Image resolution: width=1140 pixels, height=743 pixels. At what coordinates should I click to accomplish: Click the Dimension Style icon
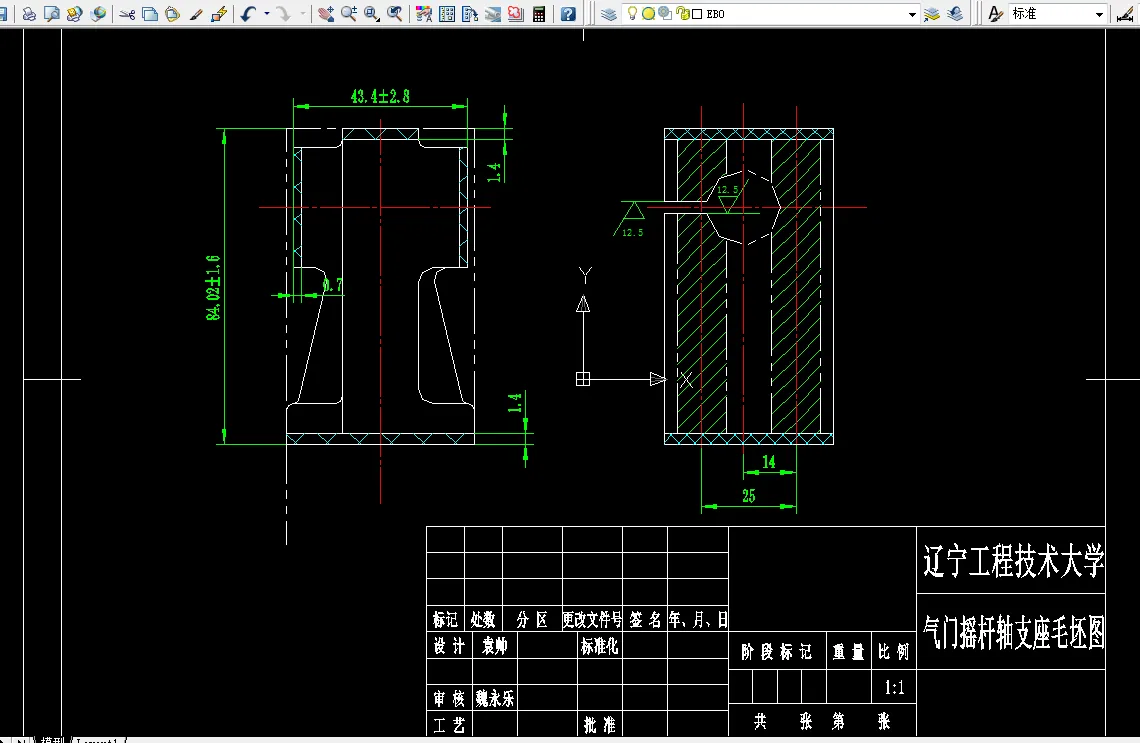click(1124, 14)
